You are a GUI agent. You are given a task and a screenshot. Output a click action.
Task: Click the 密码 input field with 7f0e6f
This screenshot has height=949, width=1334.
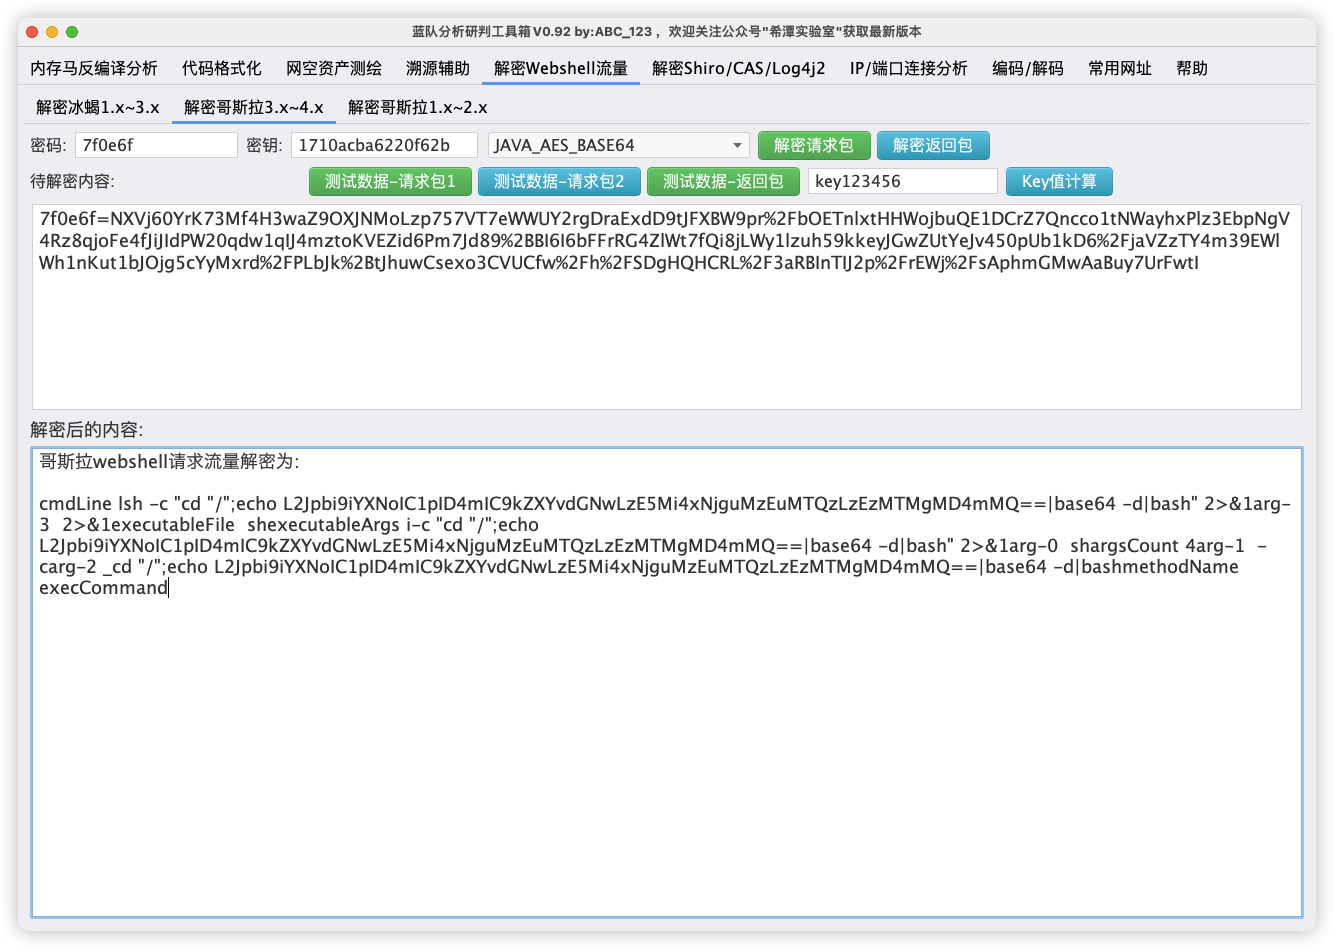click(x=156, y=145)
